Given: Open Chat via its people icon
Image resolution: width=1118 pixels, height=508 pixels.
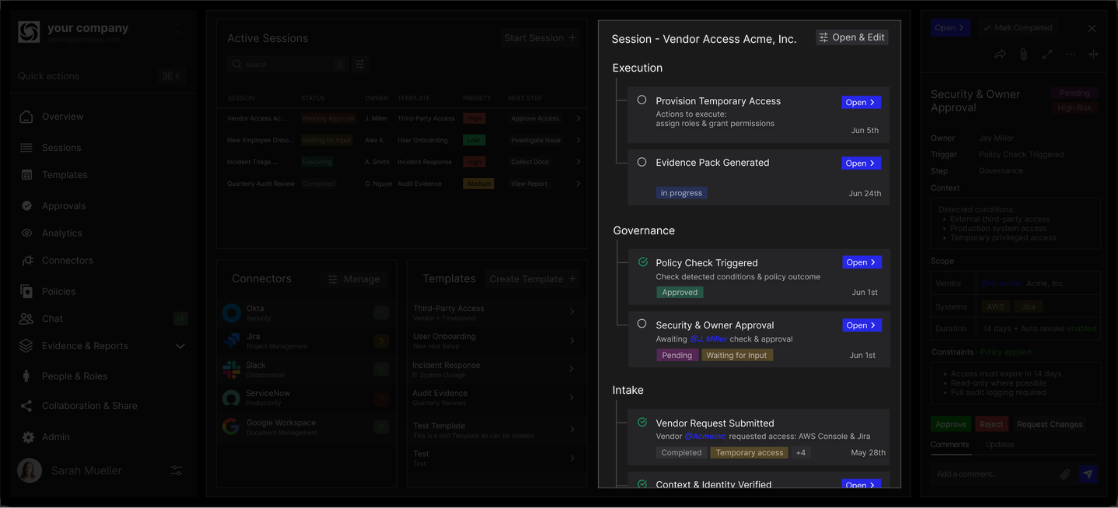Looking at the screenshot, I should pyautogui.click(x=26, y=319).
